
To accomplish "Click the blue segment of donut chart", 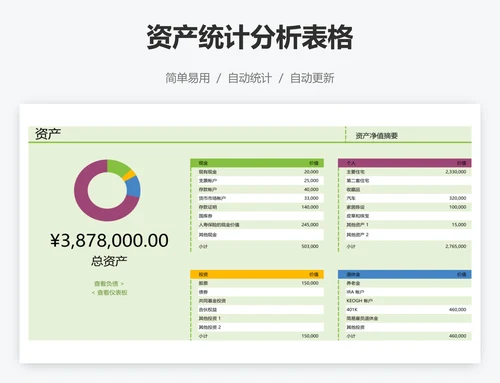I will click(134, 187).
